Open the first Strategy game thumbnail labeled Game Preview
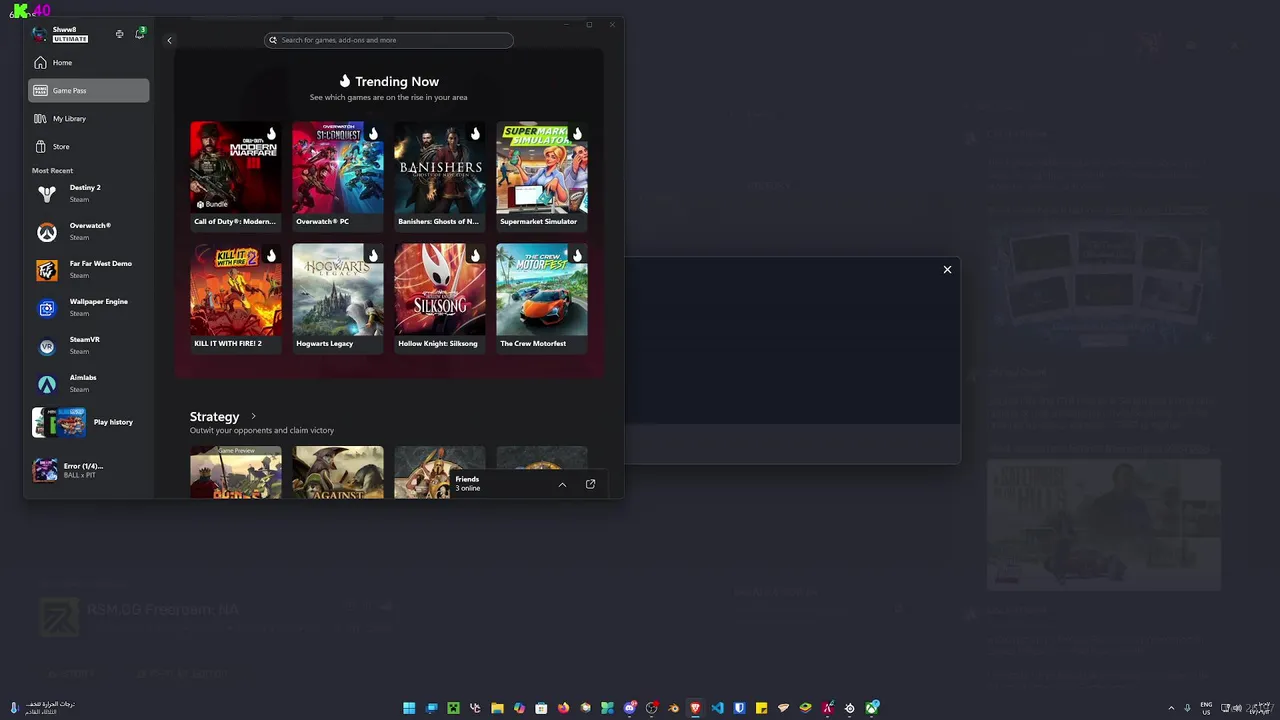 [236, 472]
